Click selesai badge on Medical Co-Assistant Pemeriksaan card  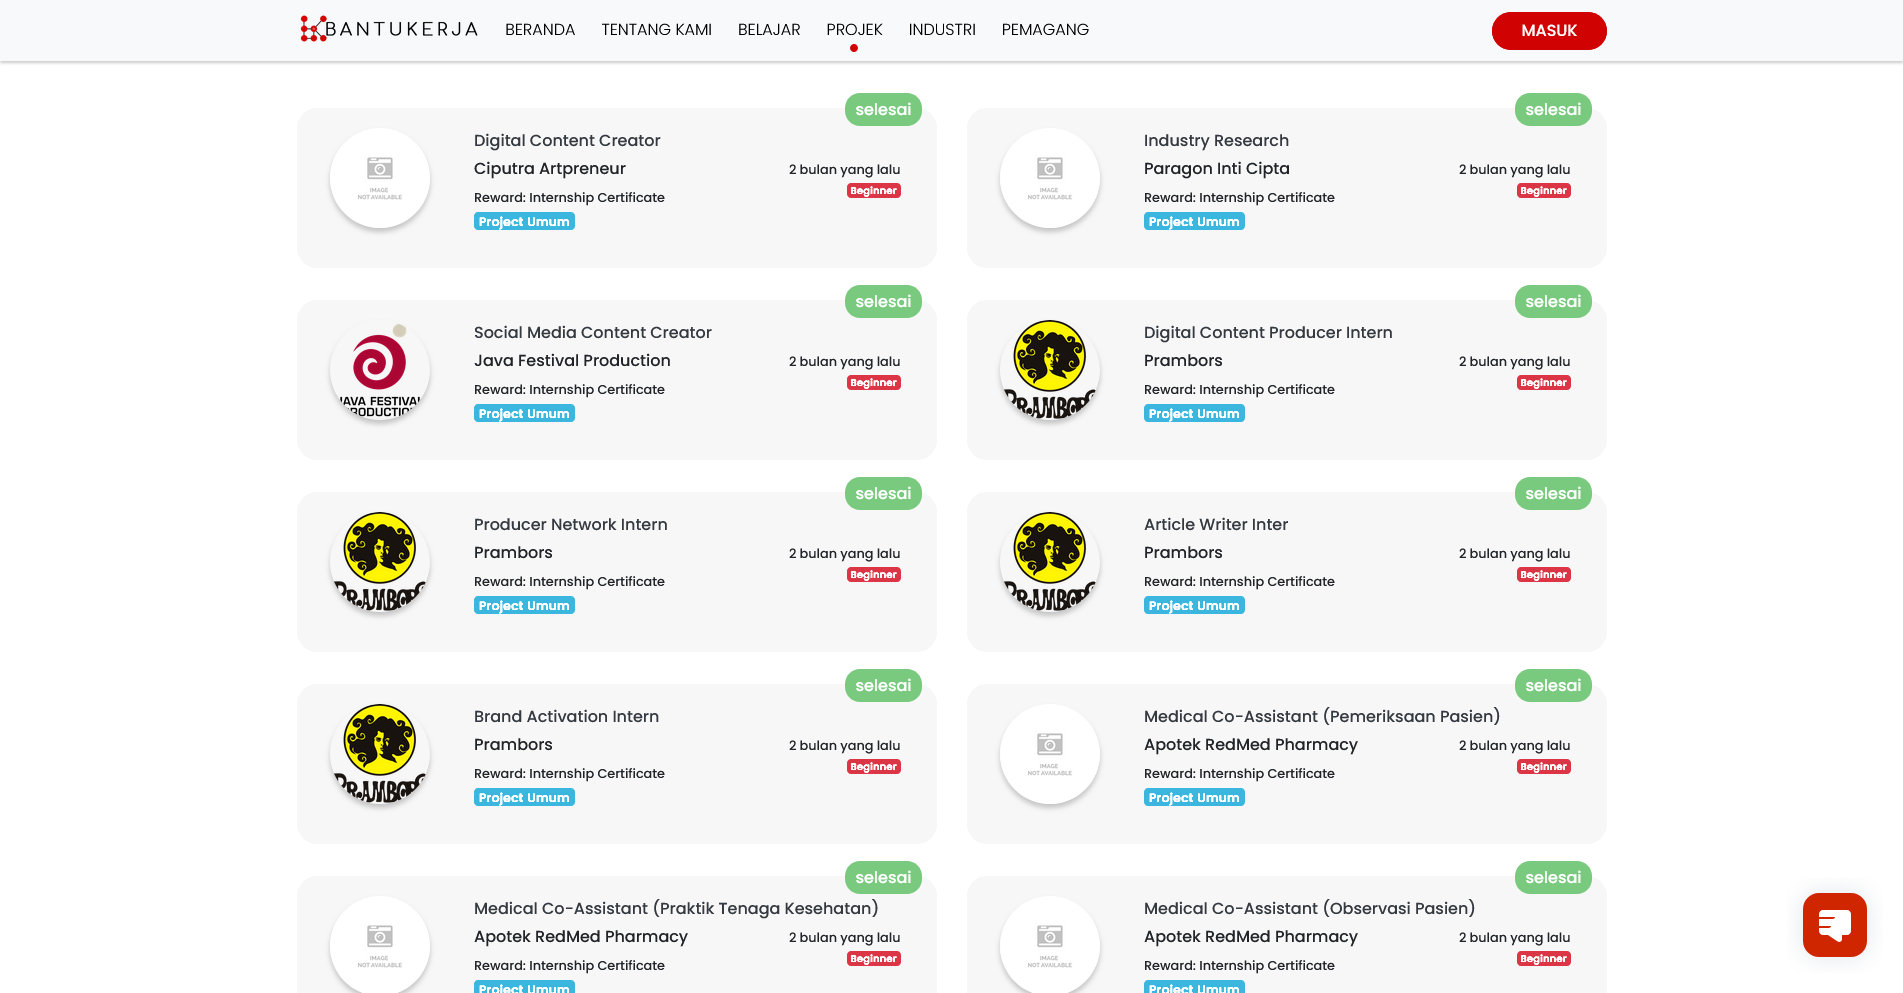(1553, 686)
